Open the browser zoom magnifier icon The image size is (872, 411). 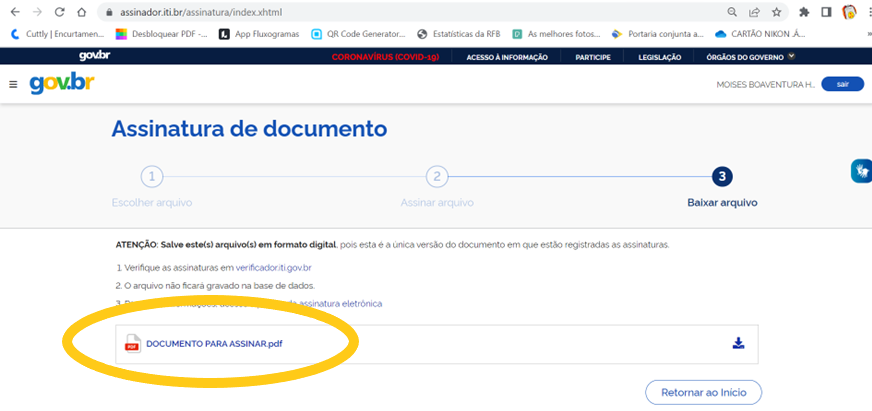click(733, 12)
